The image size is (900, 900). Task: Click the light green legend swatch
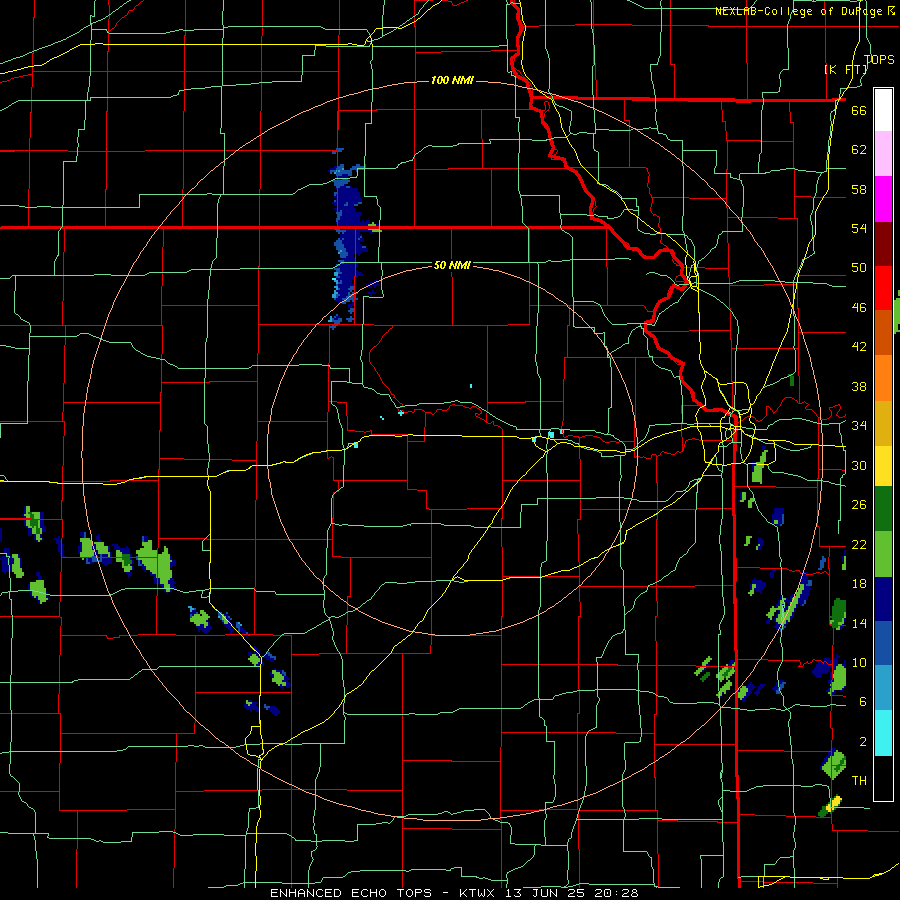coord(883,554)
